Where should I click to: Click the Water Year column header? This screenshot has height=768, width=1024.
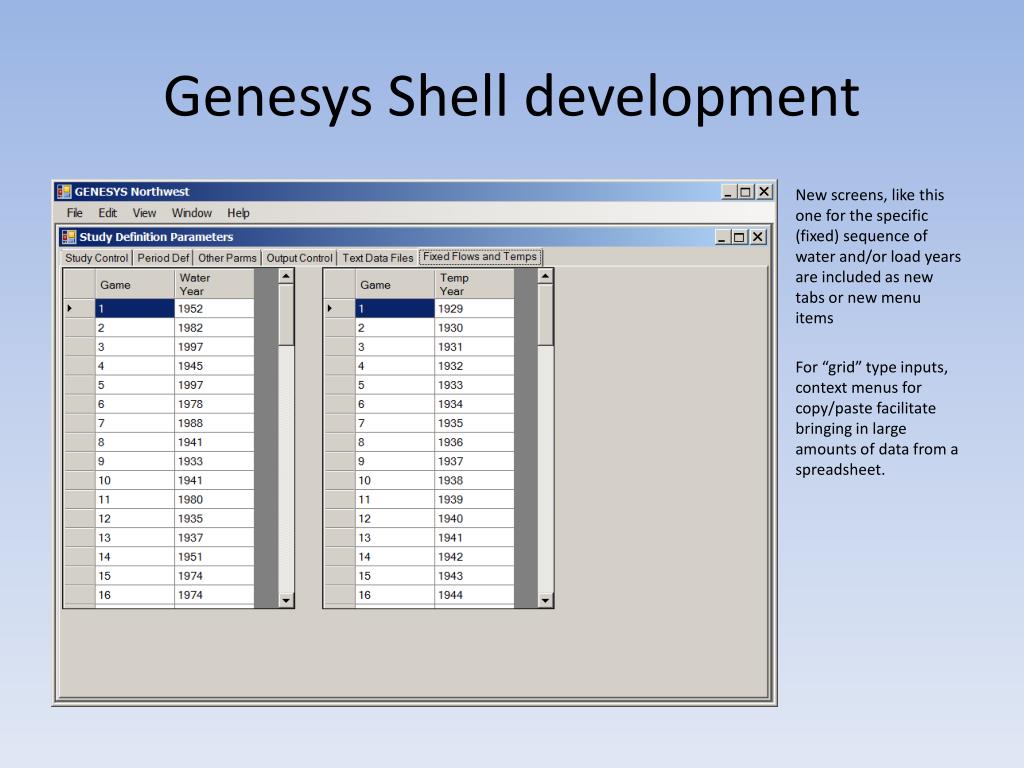tap(214, 284)
